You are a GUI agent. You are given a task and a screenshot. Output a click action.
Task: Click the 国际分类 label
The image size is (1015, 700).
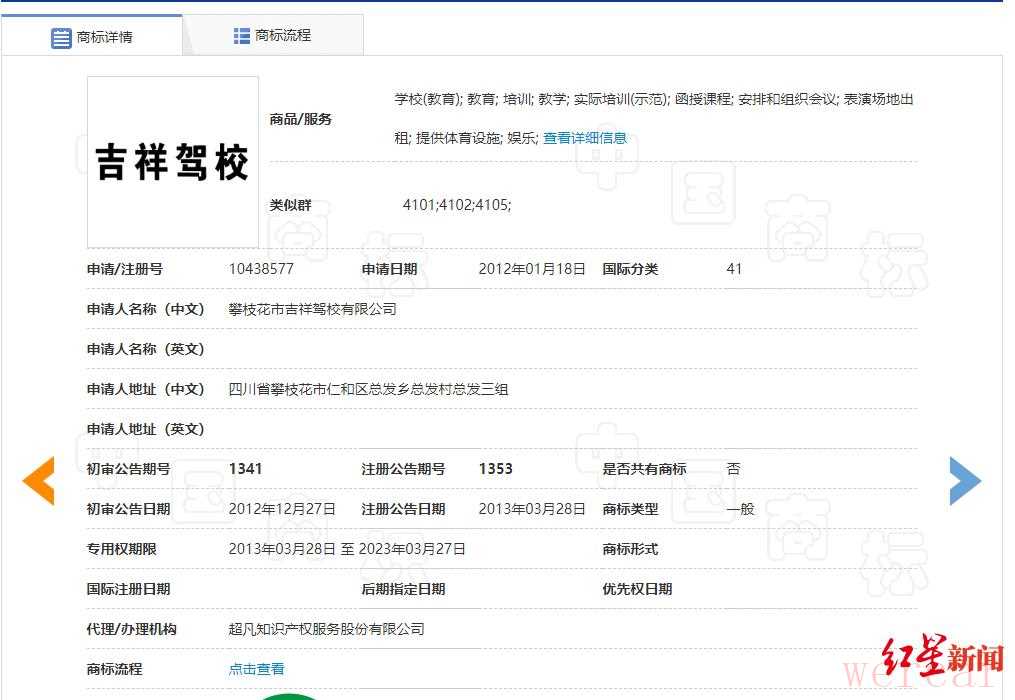(x=630, y=269)
